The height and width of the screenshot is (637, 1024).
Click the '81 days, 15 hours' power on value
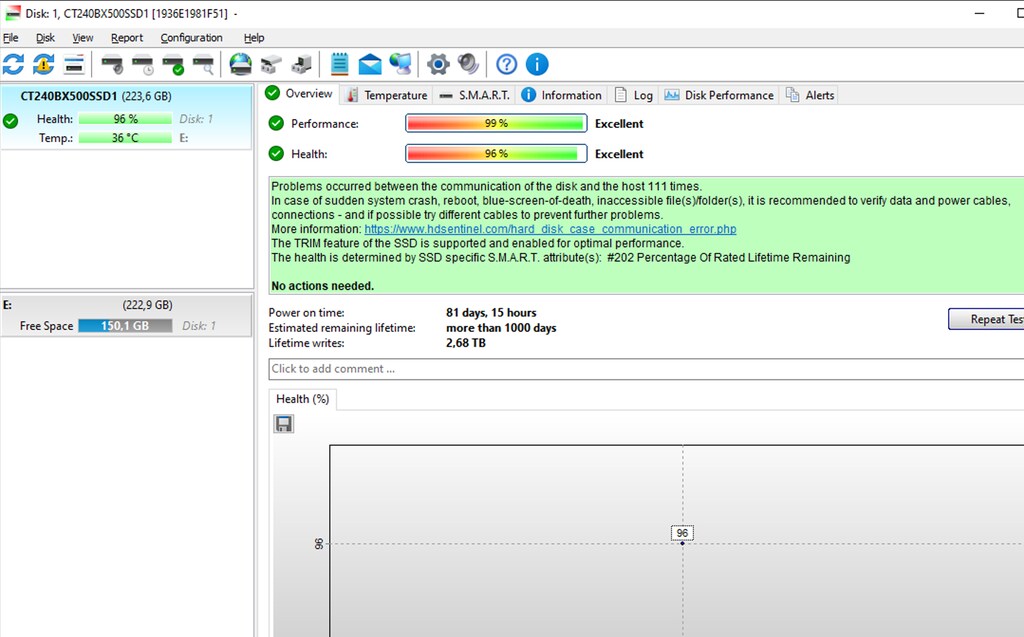[x=491, y=313]
